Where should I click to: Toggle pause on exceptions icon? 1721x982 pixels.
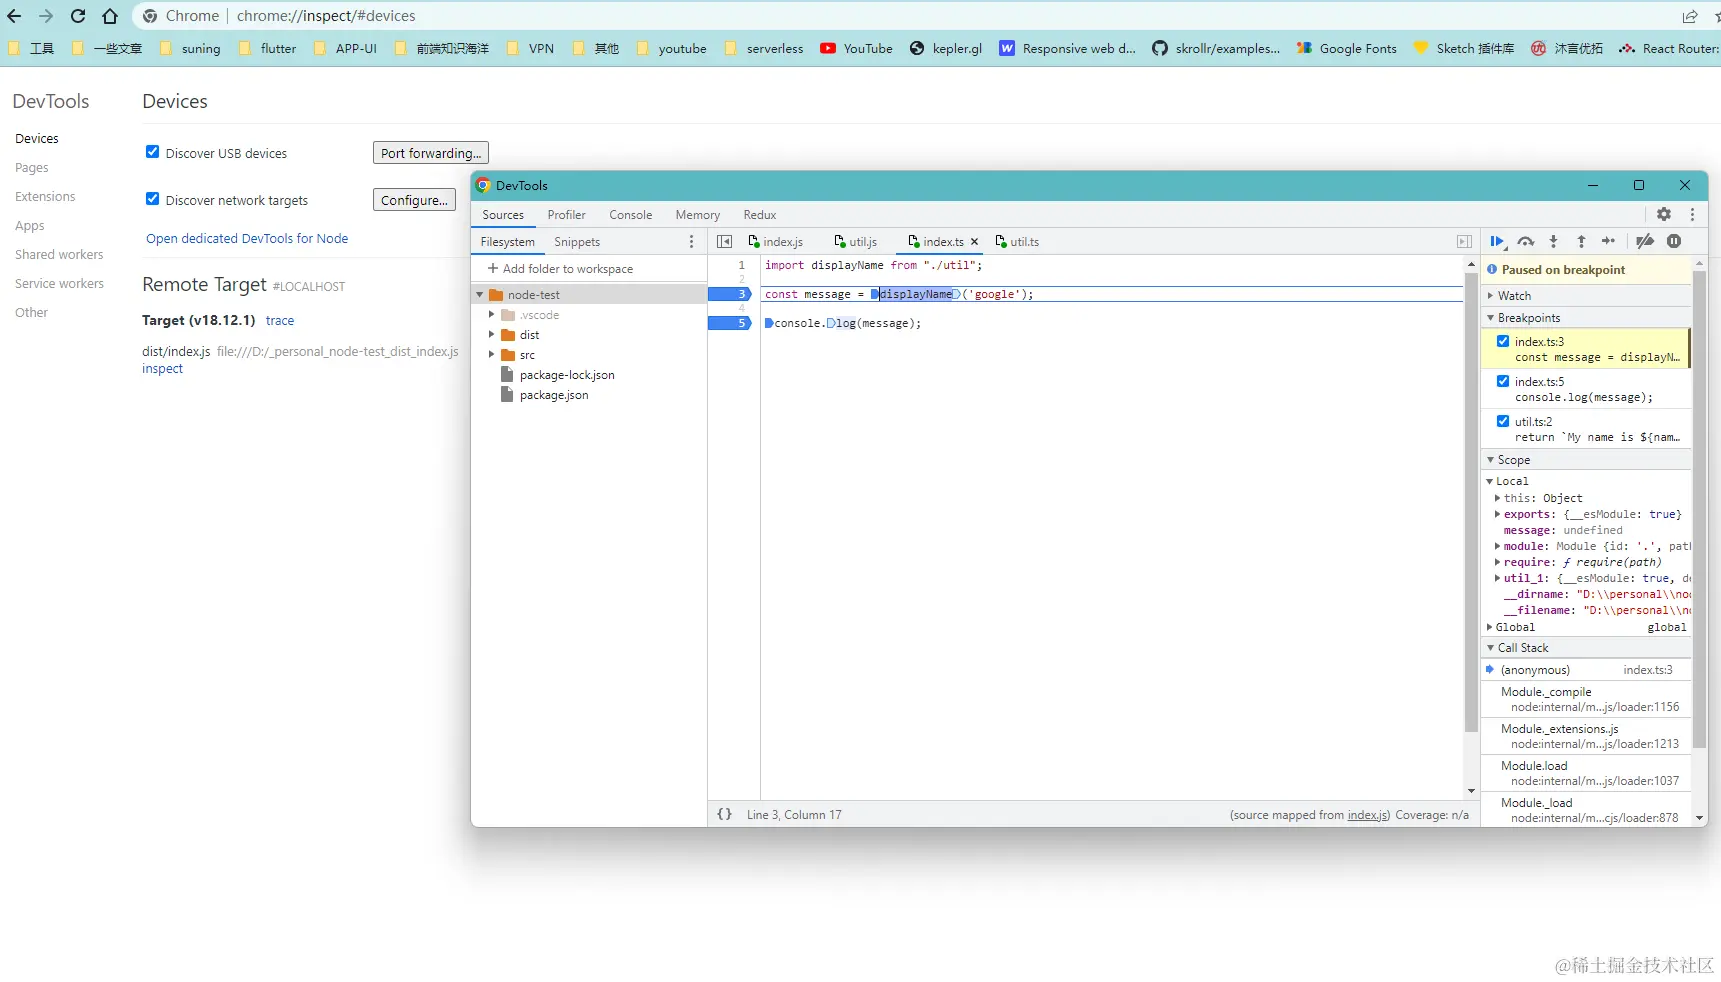point(1674,241)
